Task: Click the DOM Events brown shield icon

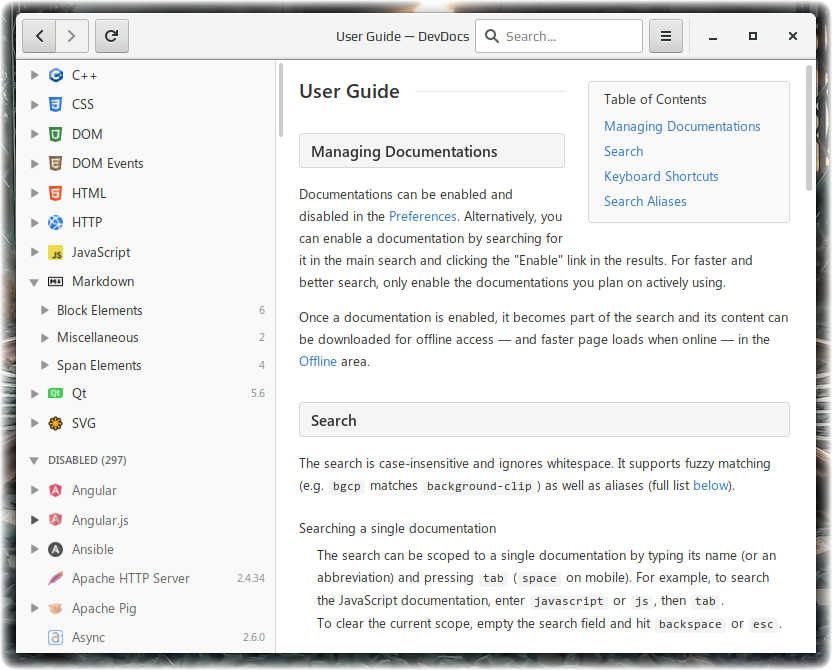Action: [x=56, y=163]
